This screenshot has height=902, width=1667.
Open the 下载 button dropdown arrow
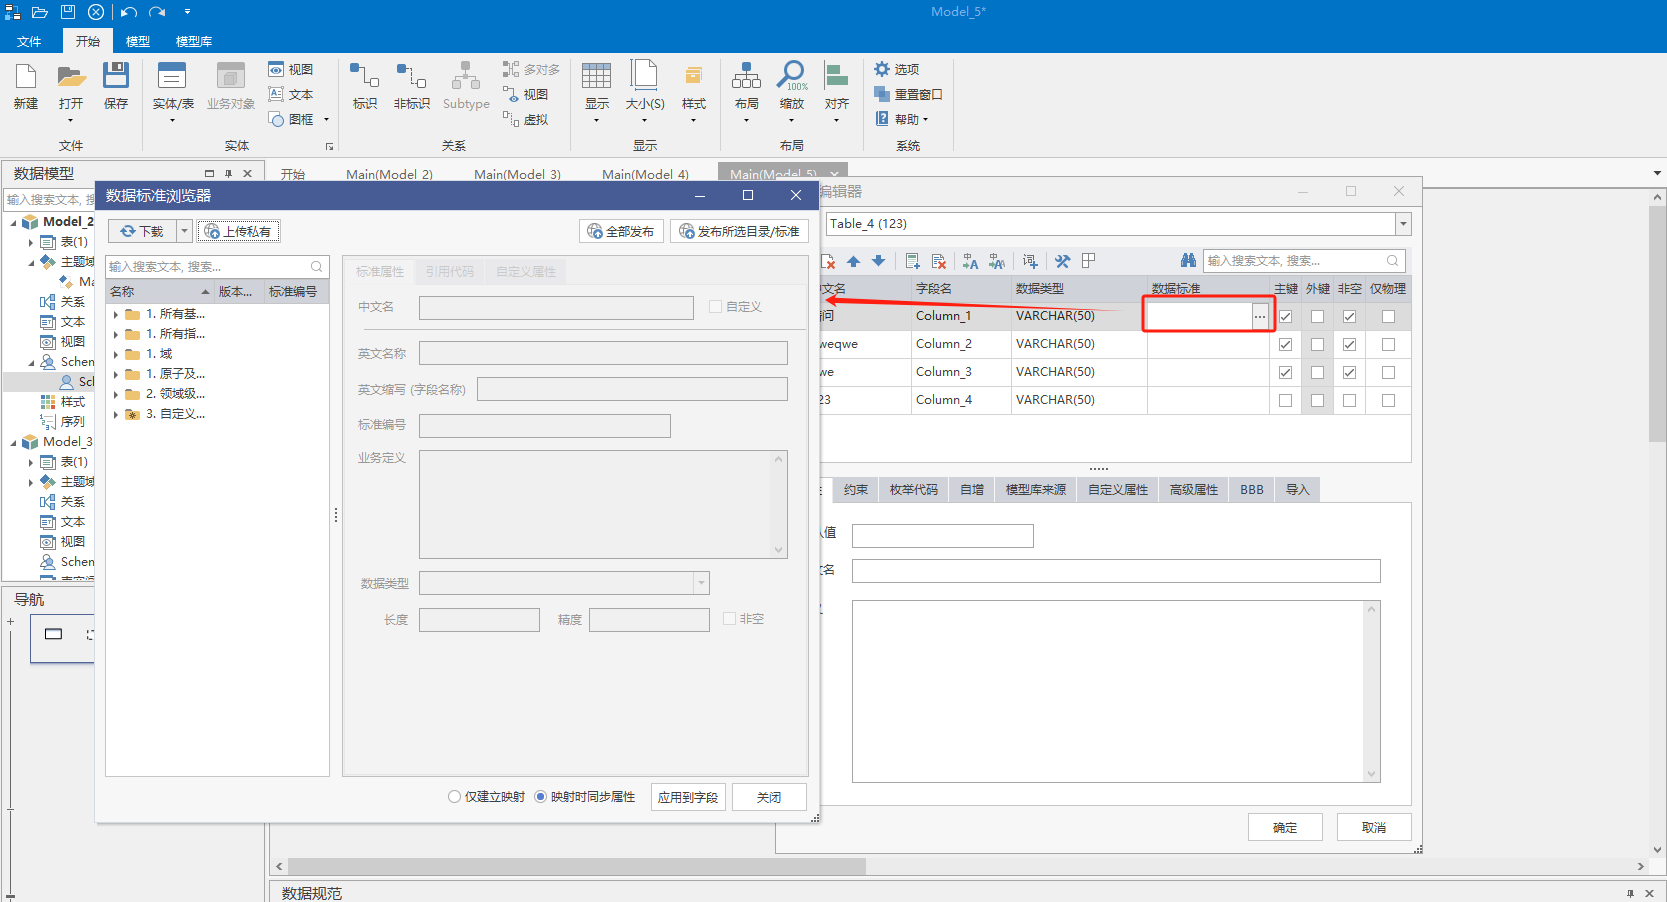(x=184, y=231)
